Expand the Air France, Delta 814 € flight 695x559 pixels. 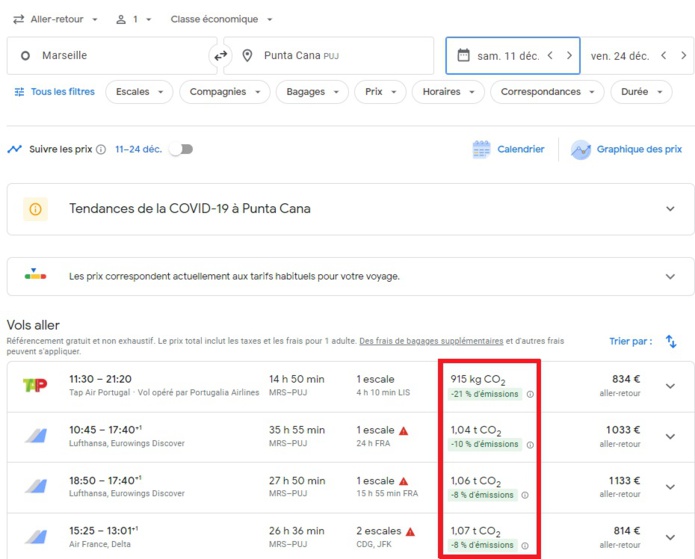[670, 537]
